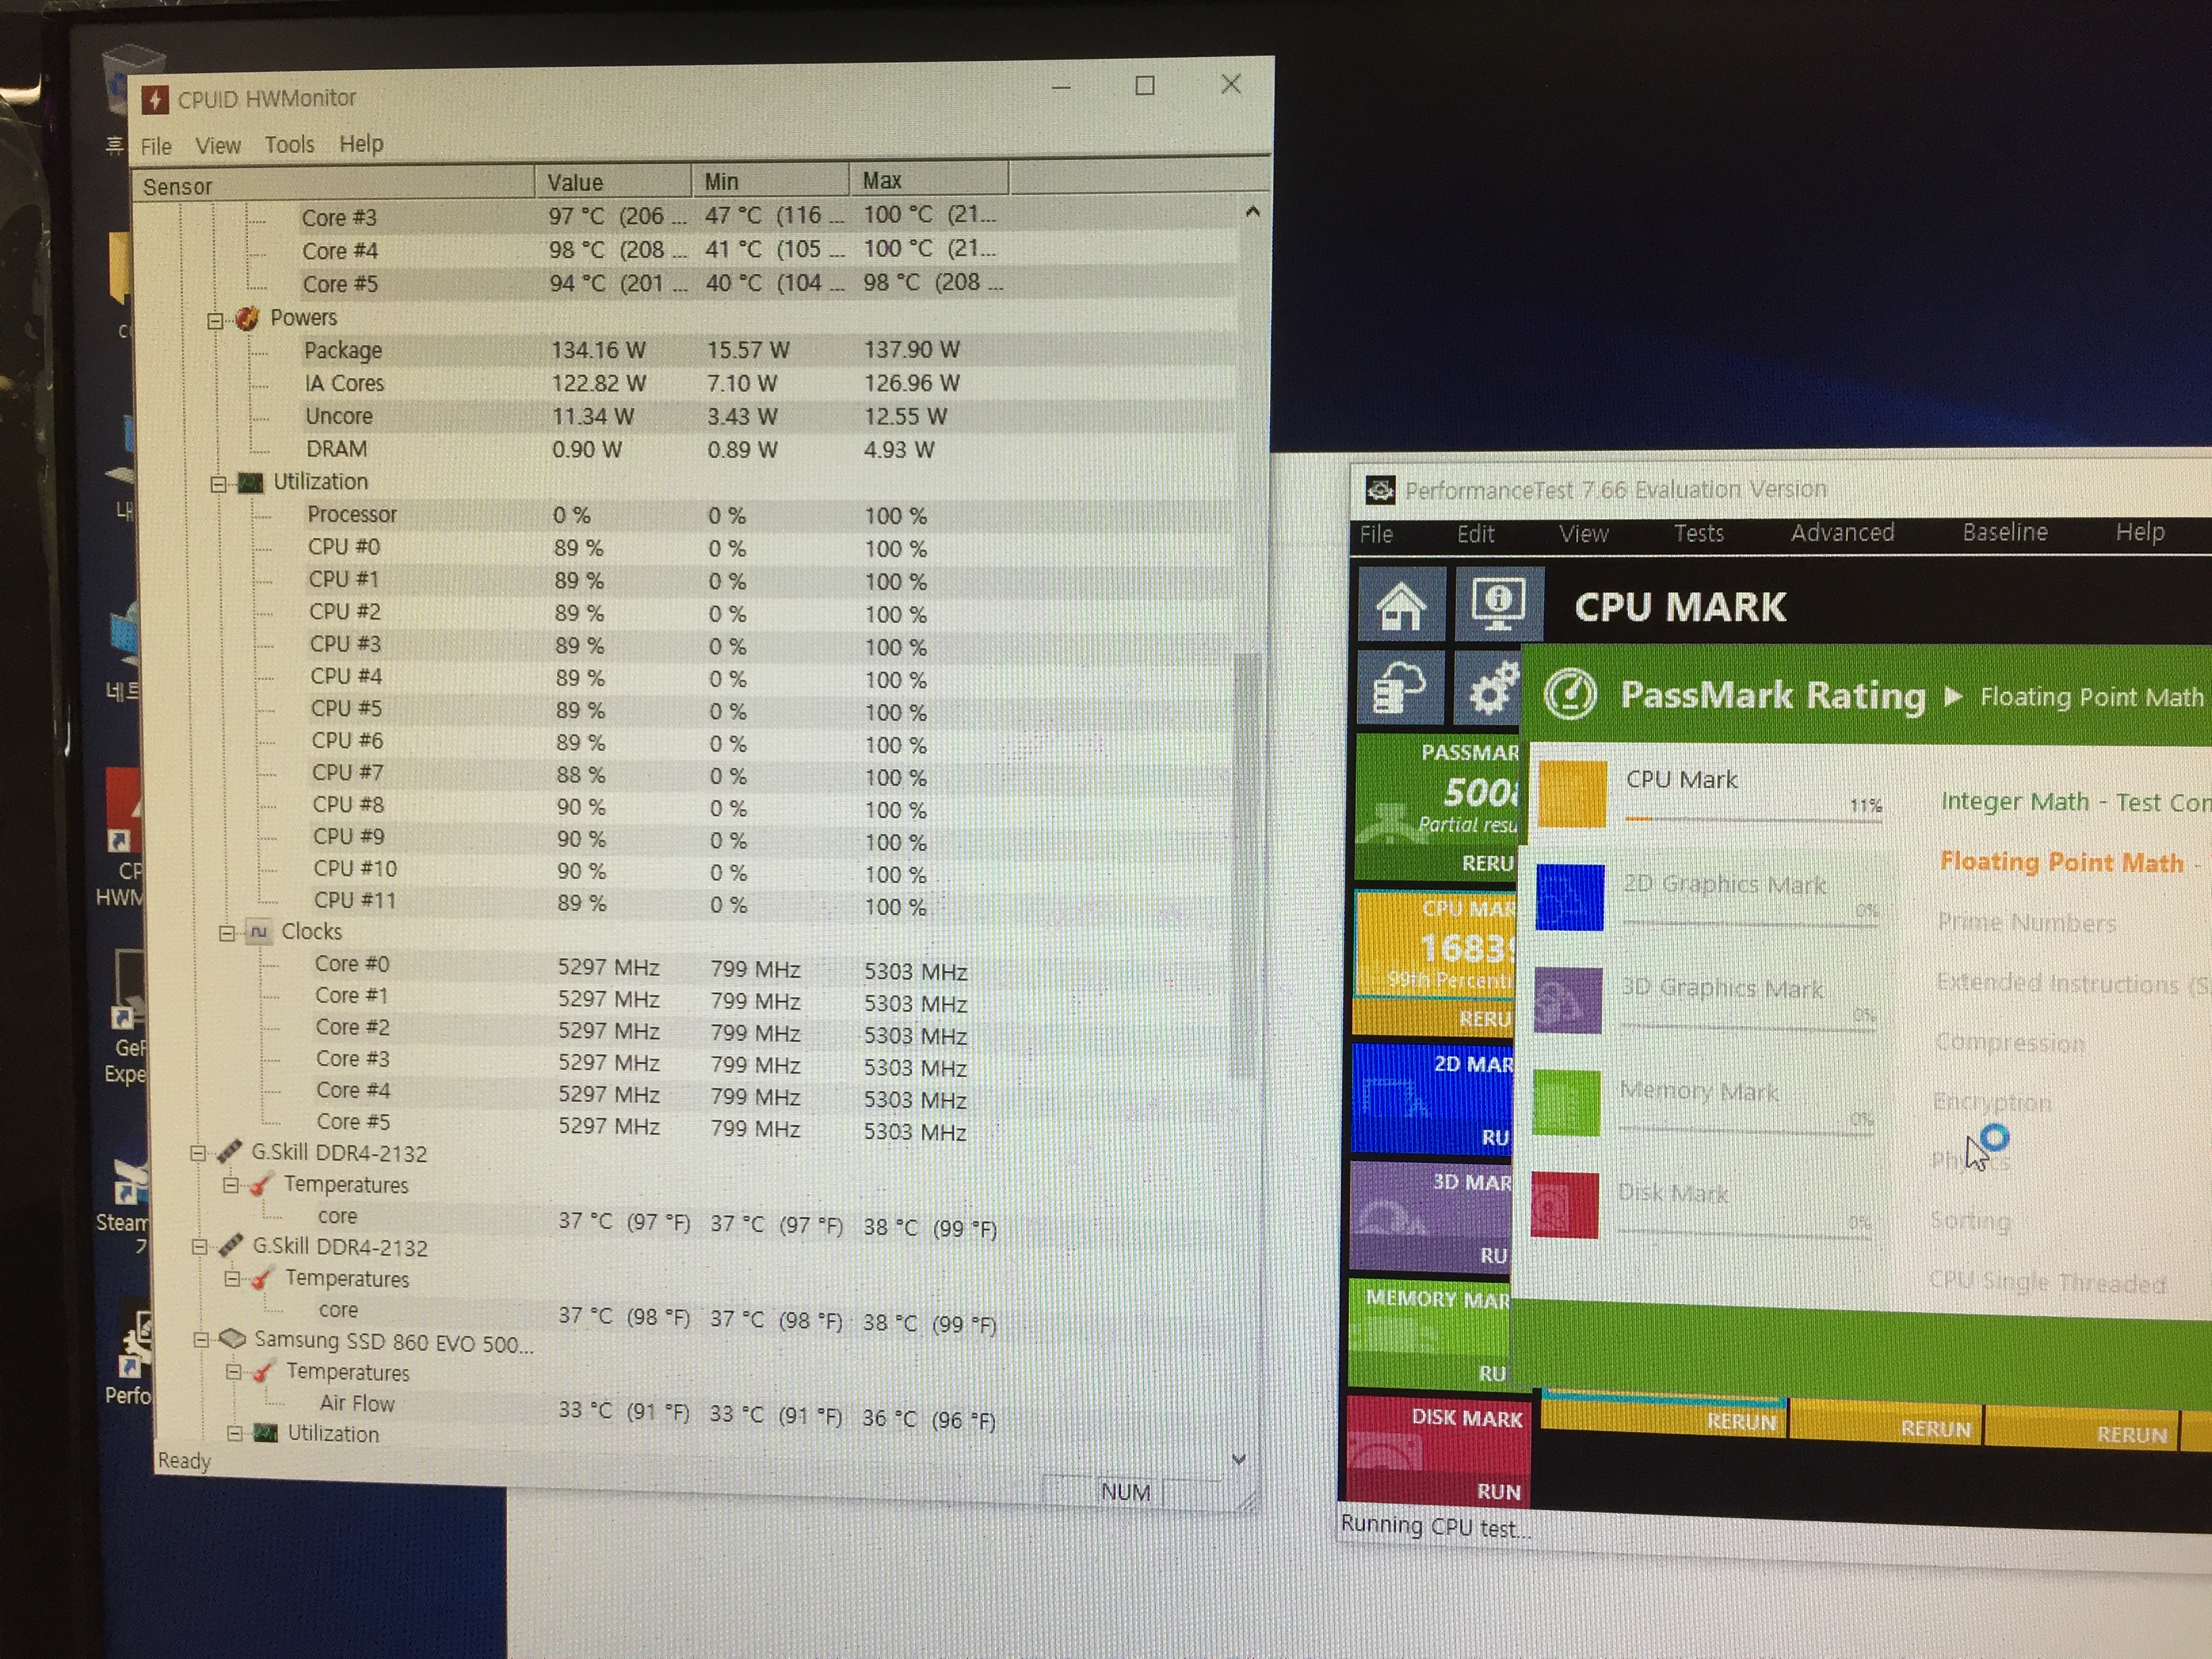The image size is (2212, 1659).
Task: Click RERUN on the PassMark tile
Action: point(1488,862)
